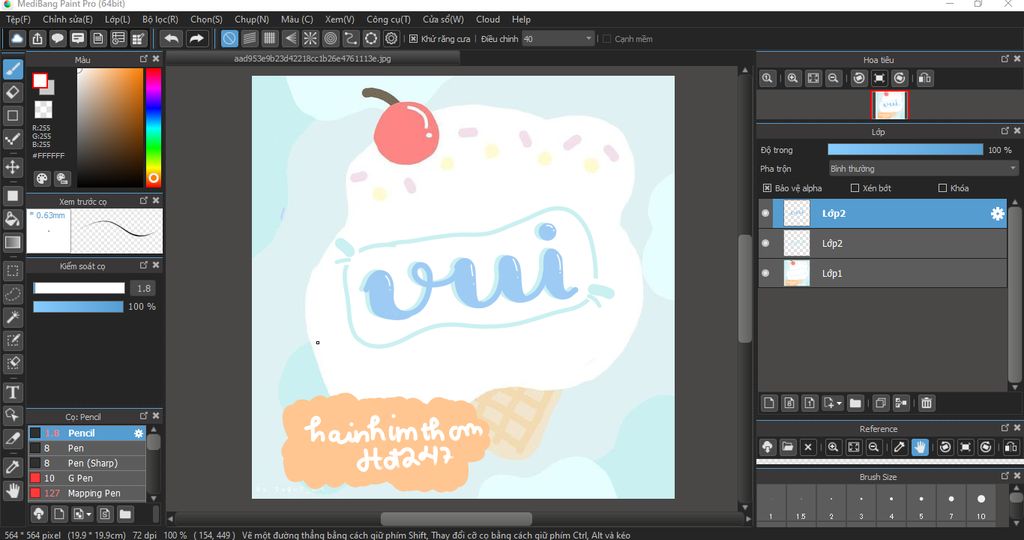This screenshot has width=1024, height=540.
Task: Flip the navigator view horizontally
Action: 925,78
